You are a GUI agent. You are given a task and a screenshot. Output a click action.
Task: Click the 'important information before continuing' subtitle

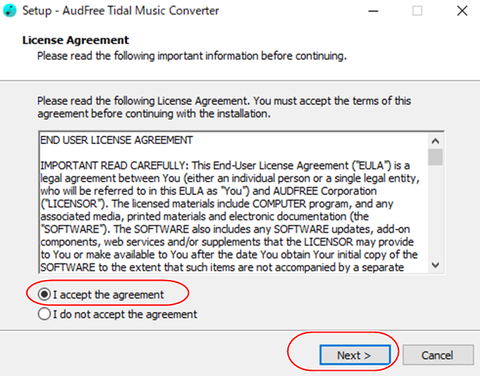[252, 56]
